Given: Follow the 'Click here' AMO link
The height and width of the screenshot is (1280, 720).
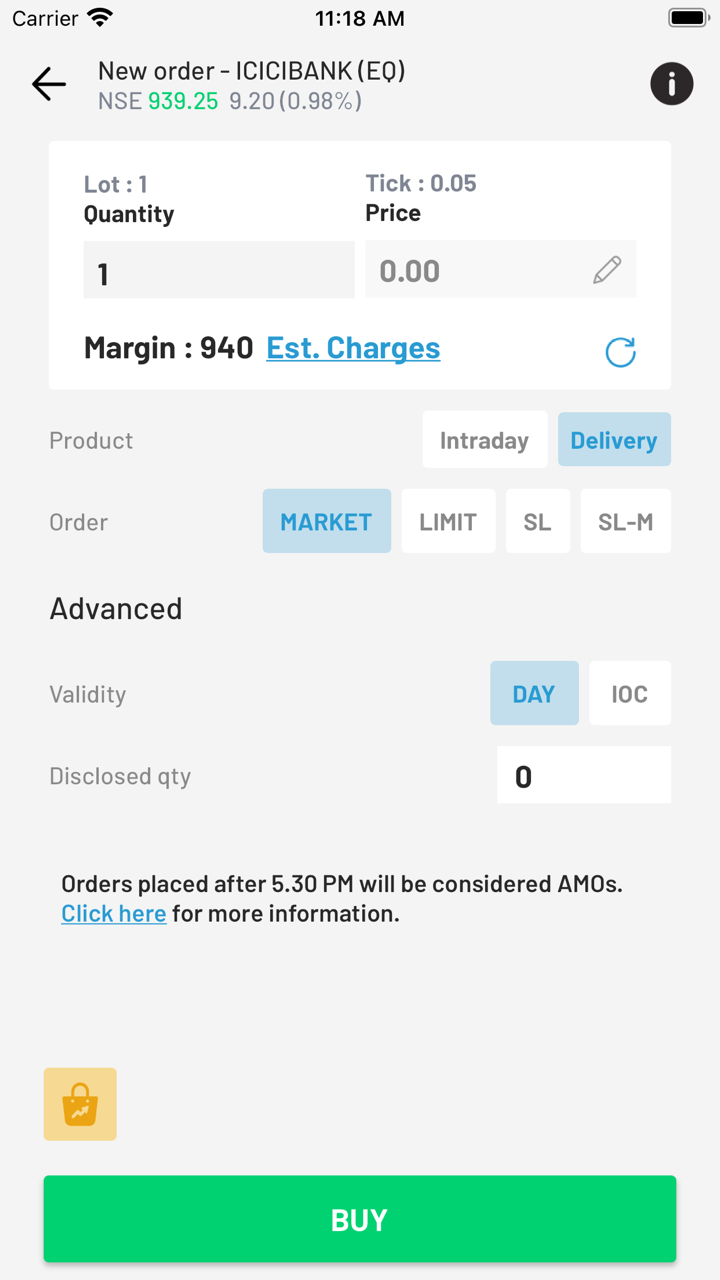Looking at the screenshot, I should point(114,913).
